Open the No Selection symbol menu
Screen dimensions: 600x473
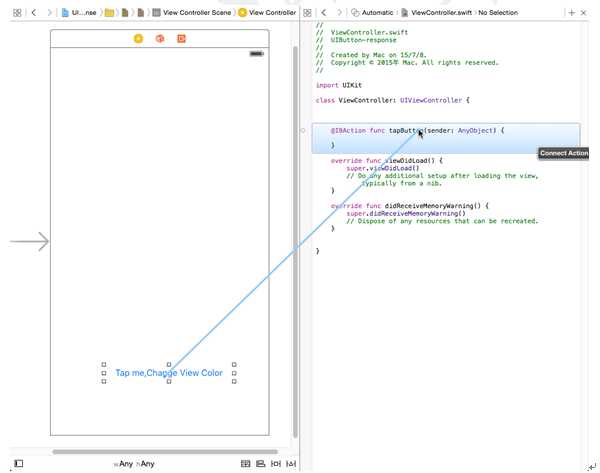click(x=498, y=13)
